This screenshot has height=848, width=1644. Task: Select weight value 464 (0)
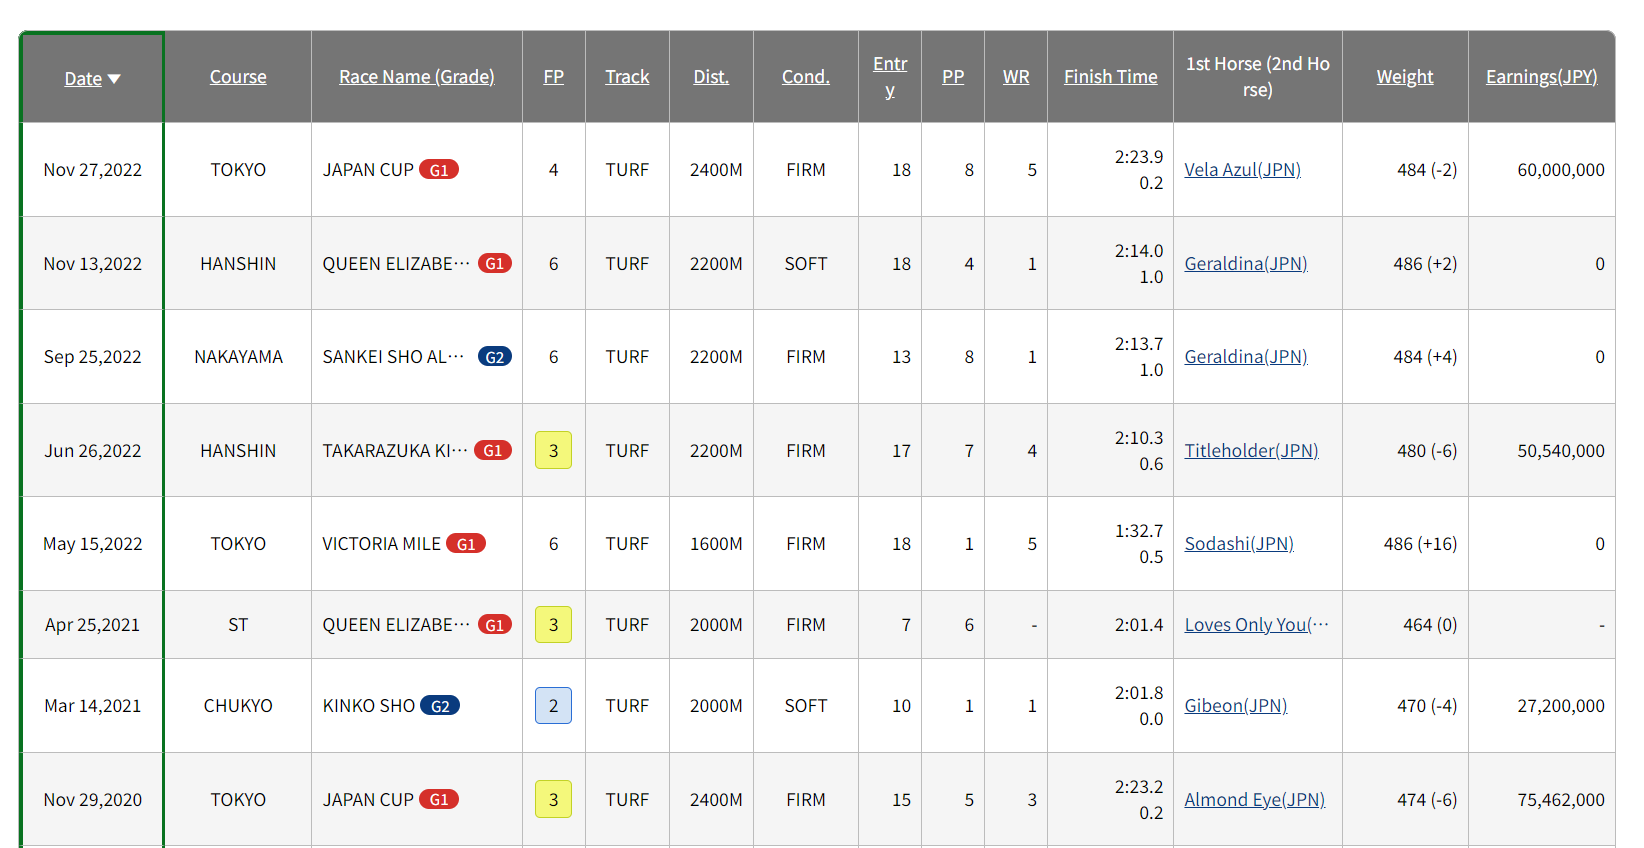[1430, 625]
